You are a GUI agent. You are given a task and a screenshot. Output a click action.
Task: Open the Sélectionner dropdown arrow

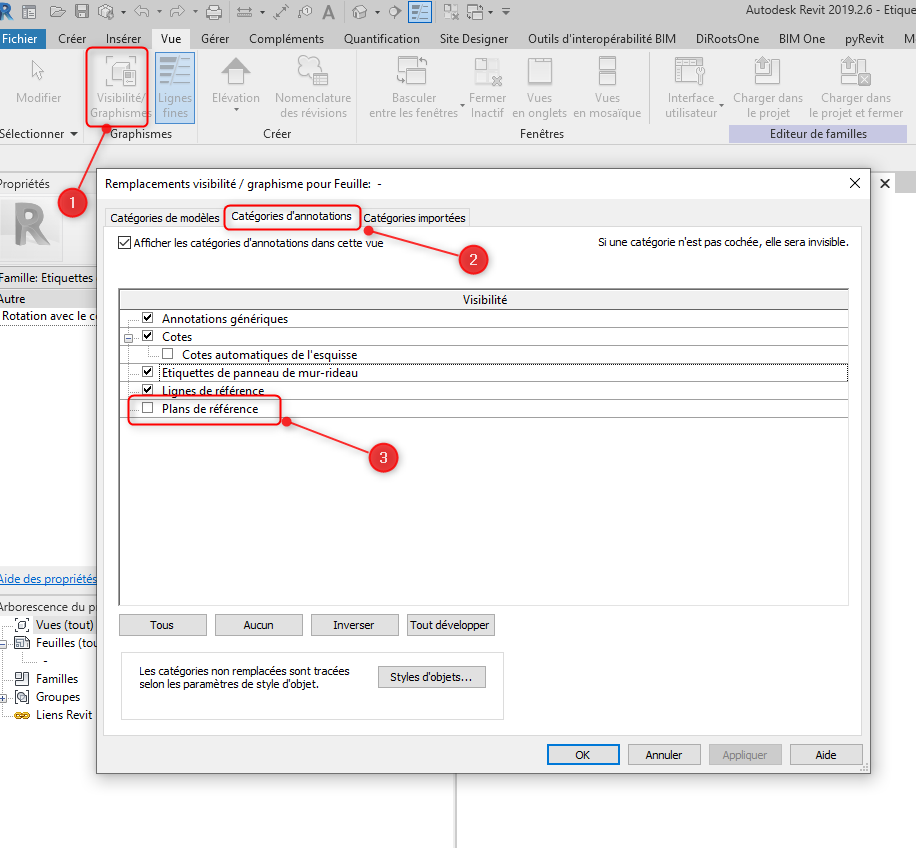[x=73, y=134]
